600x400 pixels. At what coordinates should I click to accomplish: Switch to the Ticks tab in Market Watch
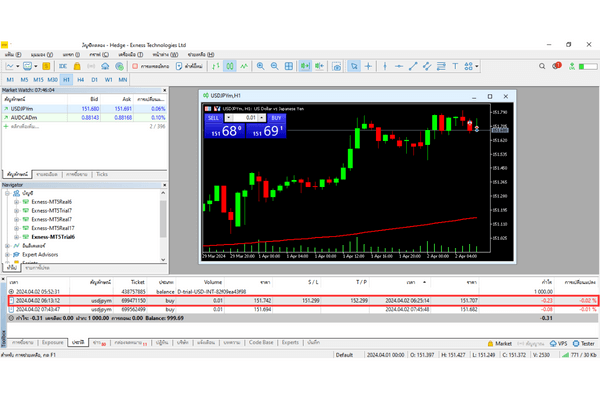101,174
